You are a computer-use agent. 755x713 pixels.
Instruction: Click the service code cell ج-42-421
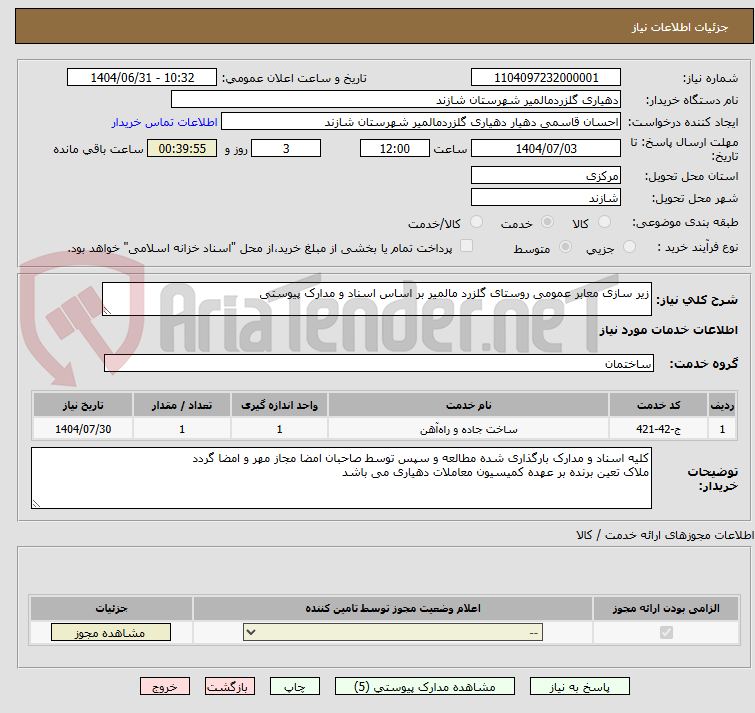click(658, 429)
